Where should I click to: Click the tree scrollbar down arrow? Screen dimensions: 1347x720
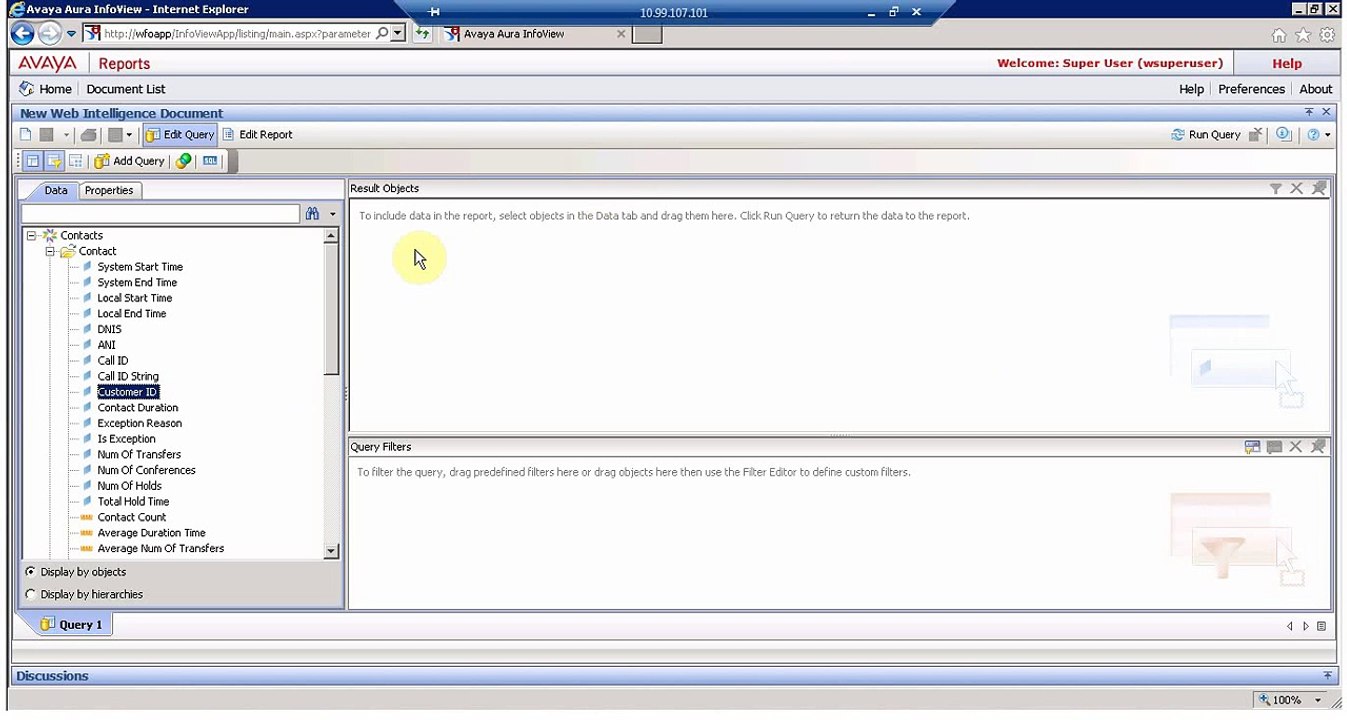[331, 551]
